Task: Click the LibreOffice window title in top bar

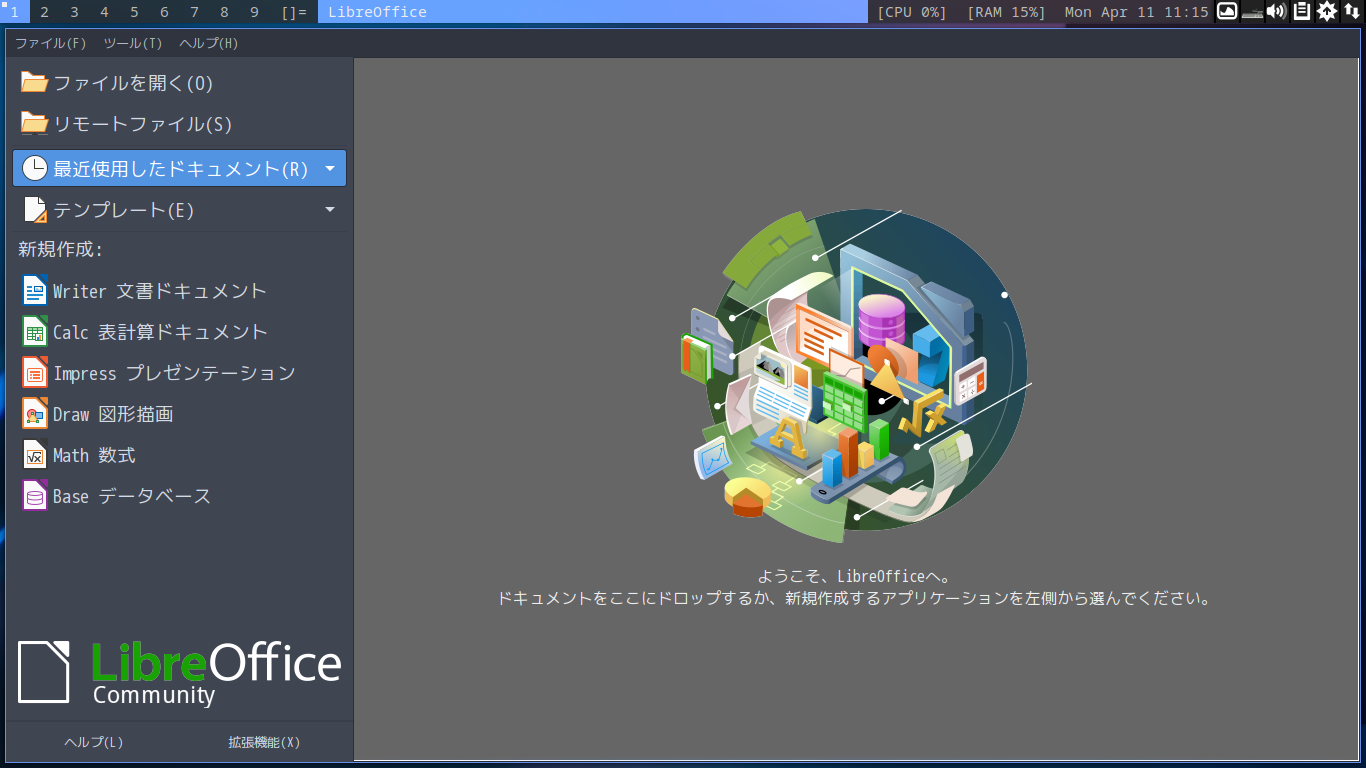Action: tap(377, 12)
